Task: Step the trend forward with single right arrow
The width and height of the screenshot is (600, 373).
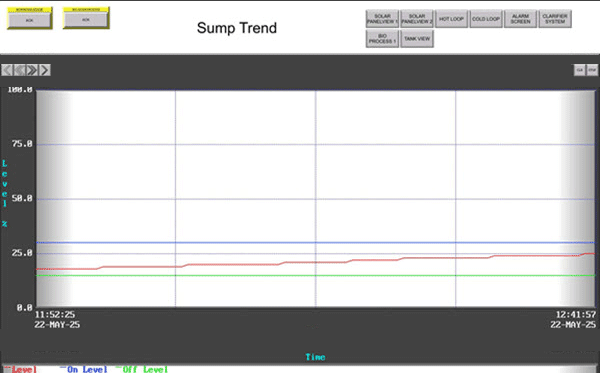Action: coord(45,70)
